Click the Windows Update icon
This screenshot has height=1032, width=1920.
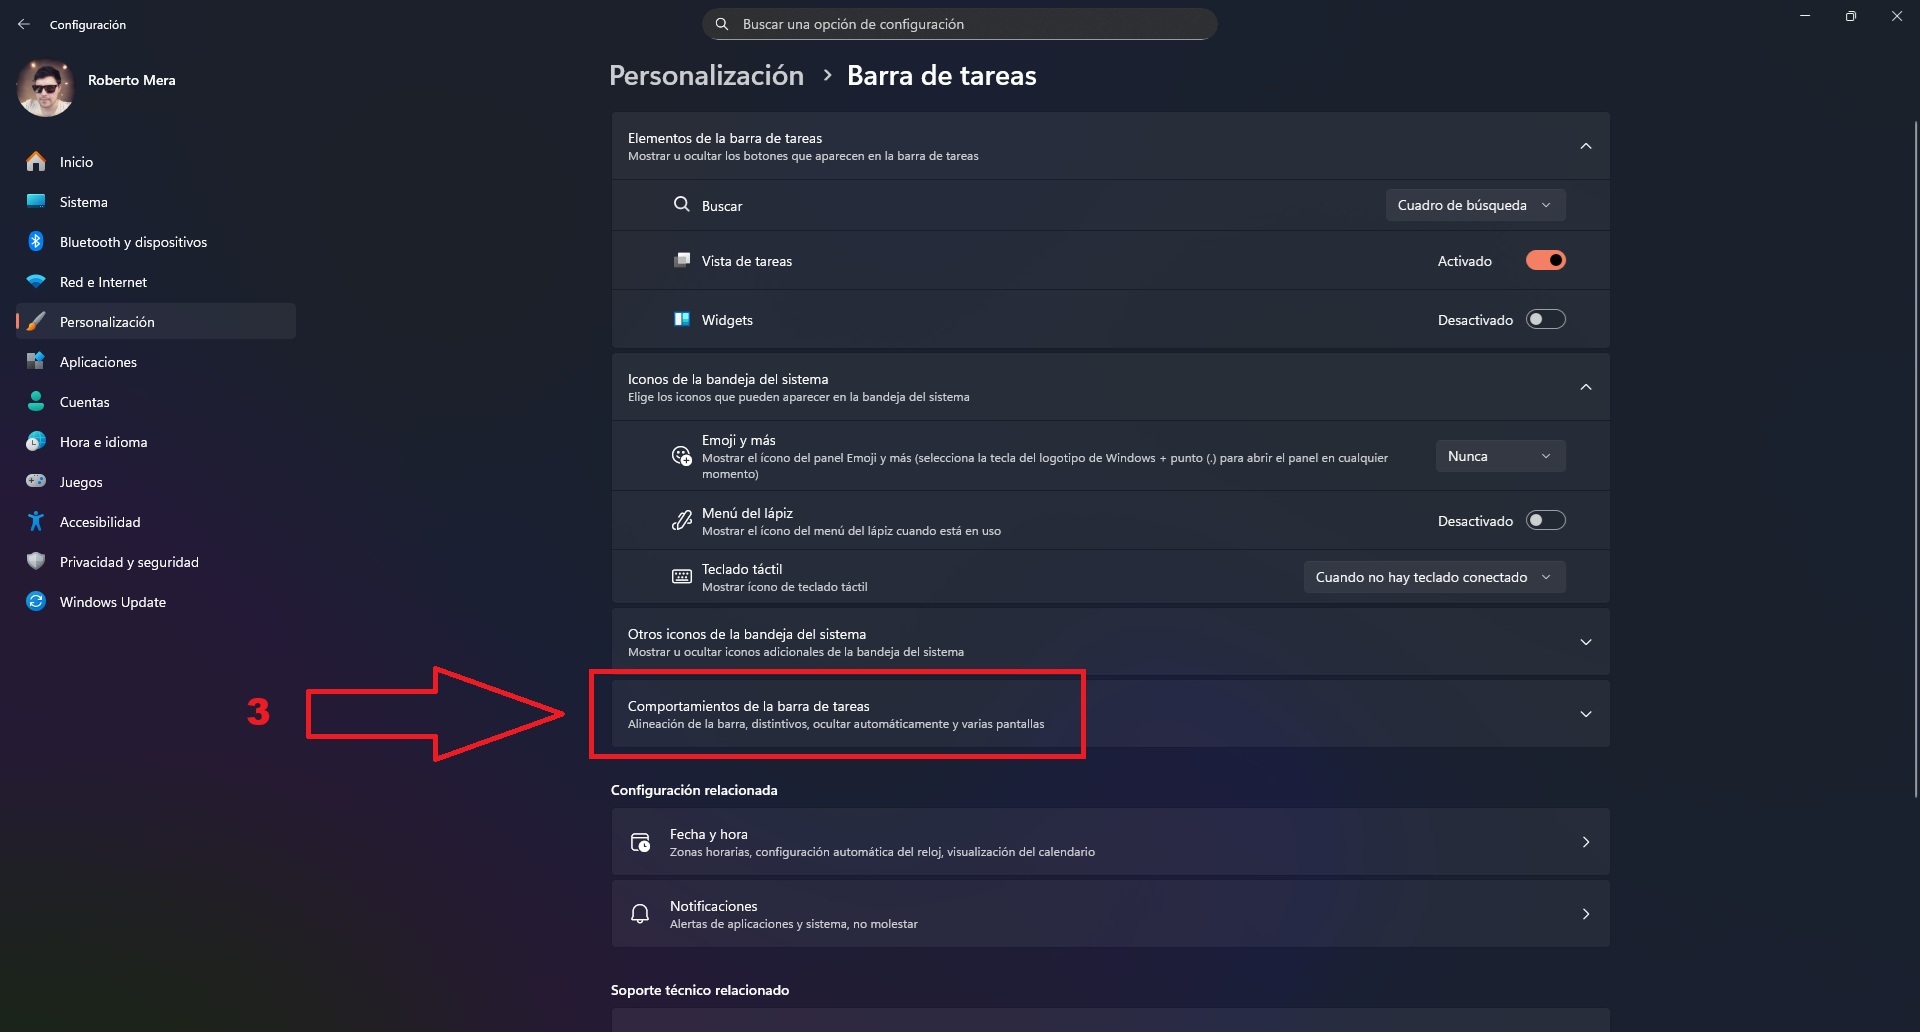[x=36, y=602]
